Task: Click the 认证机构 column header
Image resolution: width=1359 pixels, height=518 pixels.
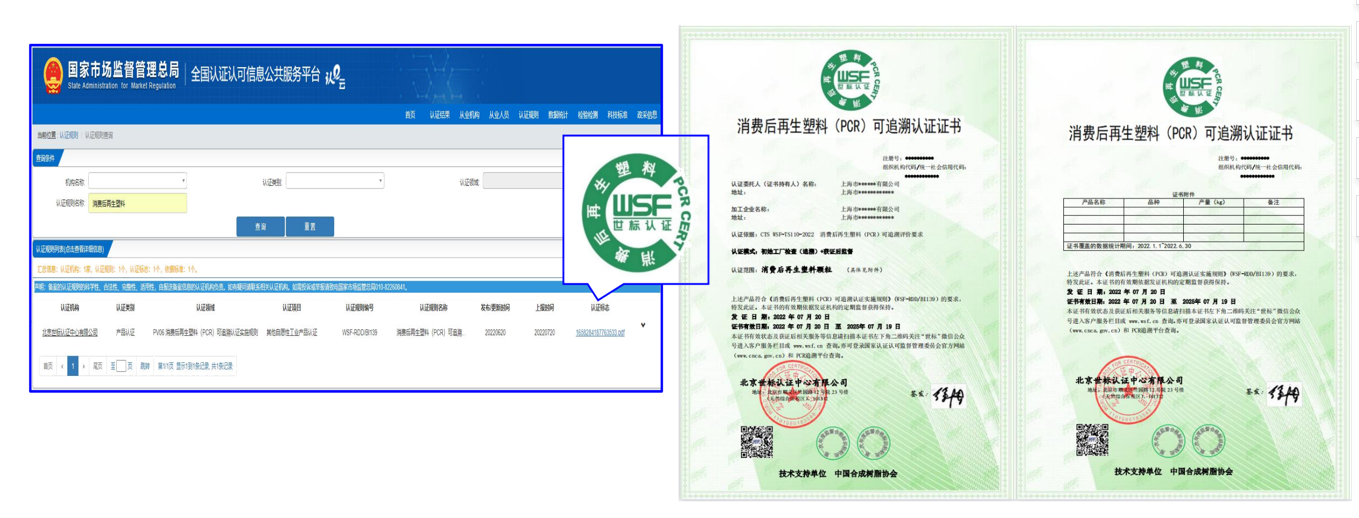Action: pyautogui.click(x=69, y=308)
